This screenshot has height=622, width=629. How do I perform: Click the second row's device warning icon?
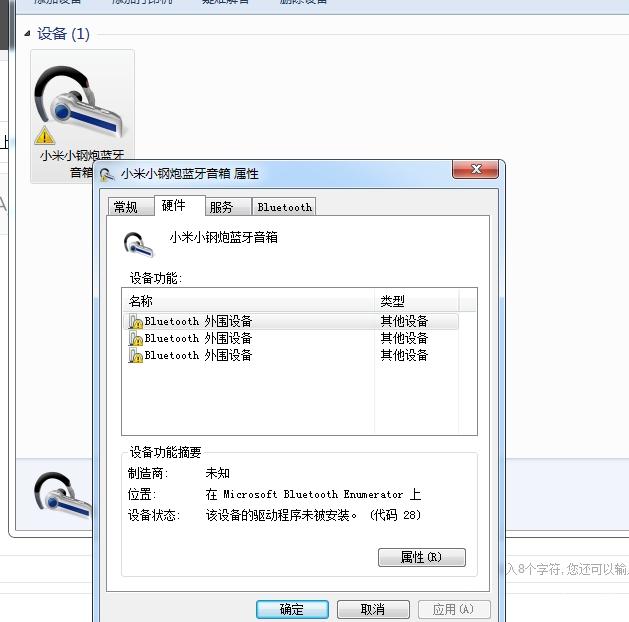tap(136, 338)
